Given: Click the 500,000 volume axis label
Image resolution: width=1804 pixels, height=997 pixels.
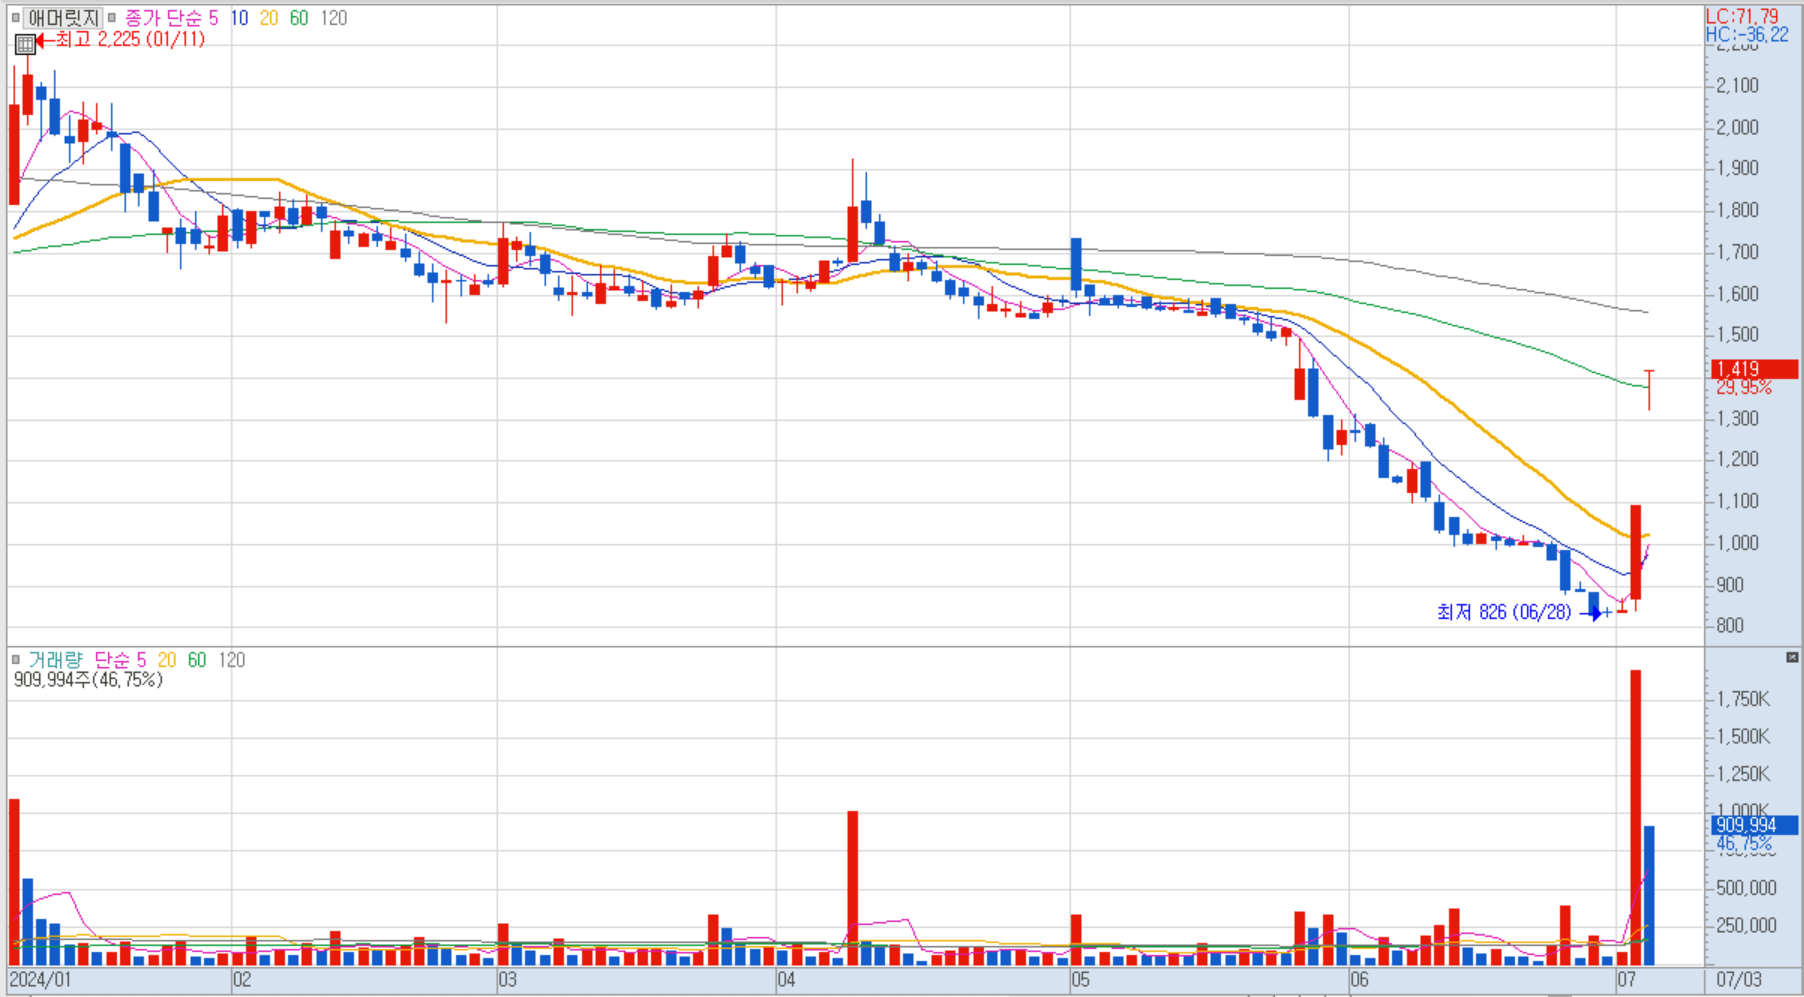Looking at the screenshot, I should (1746, 888).
